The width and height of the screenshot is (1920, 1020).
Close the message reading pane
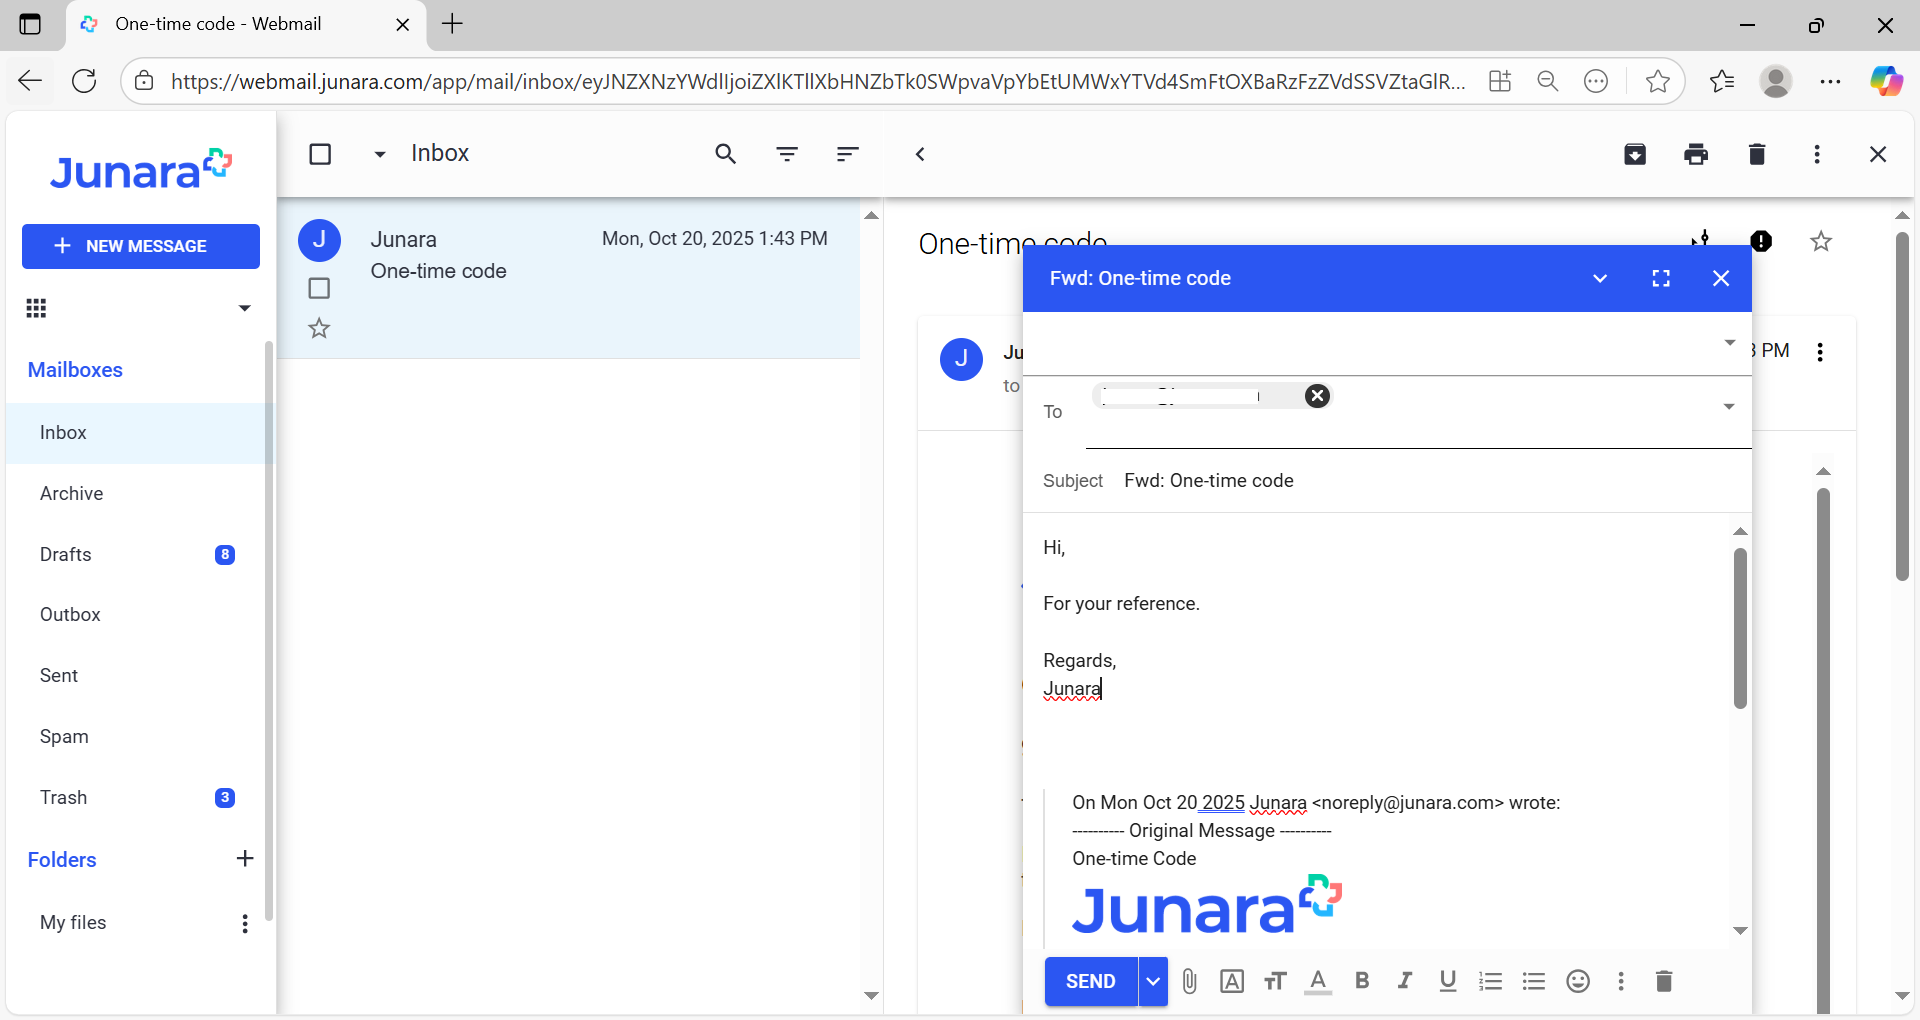pos(1878,154)
